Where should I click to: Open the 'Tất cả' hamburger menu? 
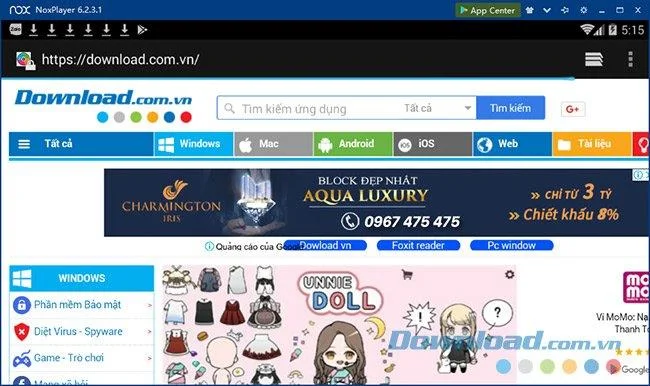[x=81, y=144]
